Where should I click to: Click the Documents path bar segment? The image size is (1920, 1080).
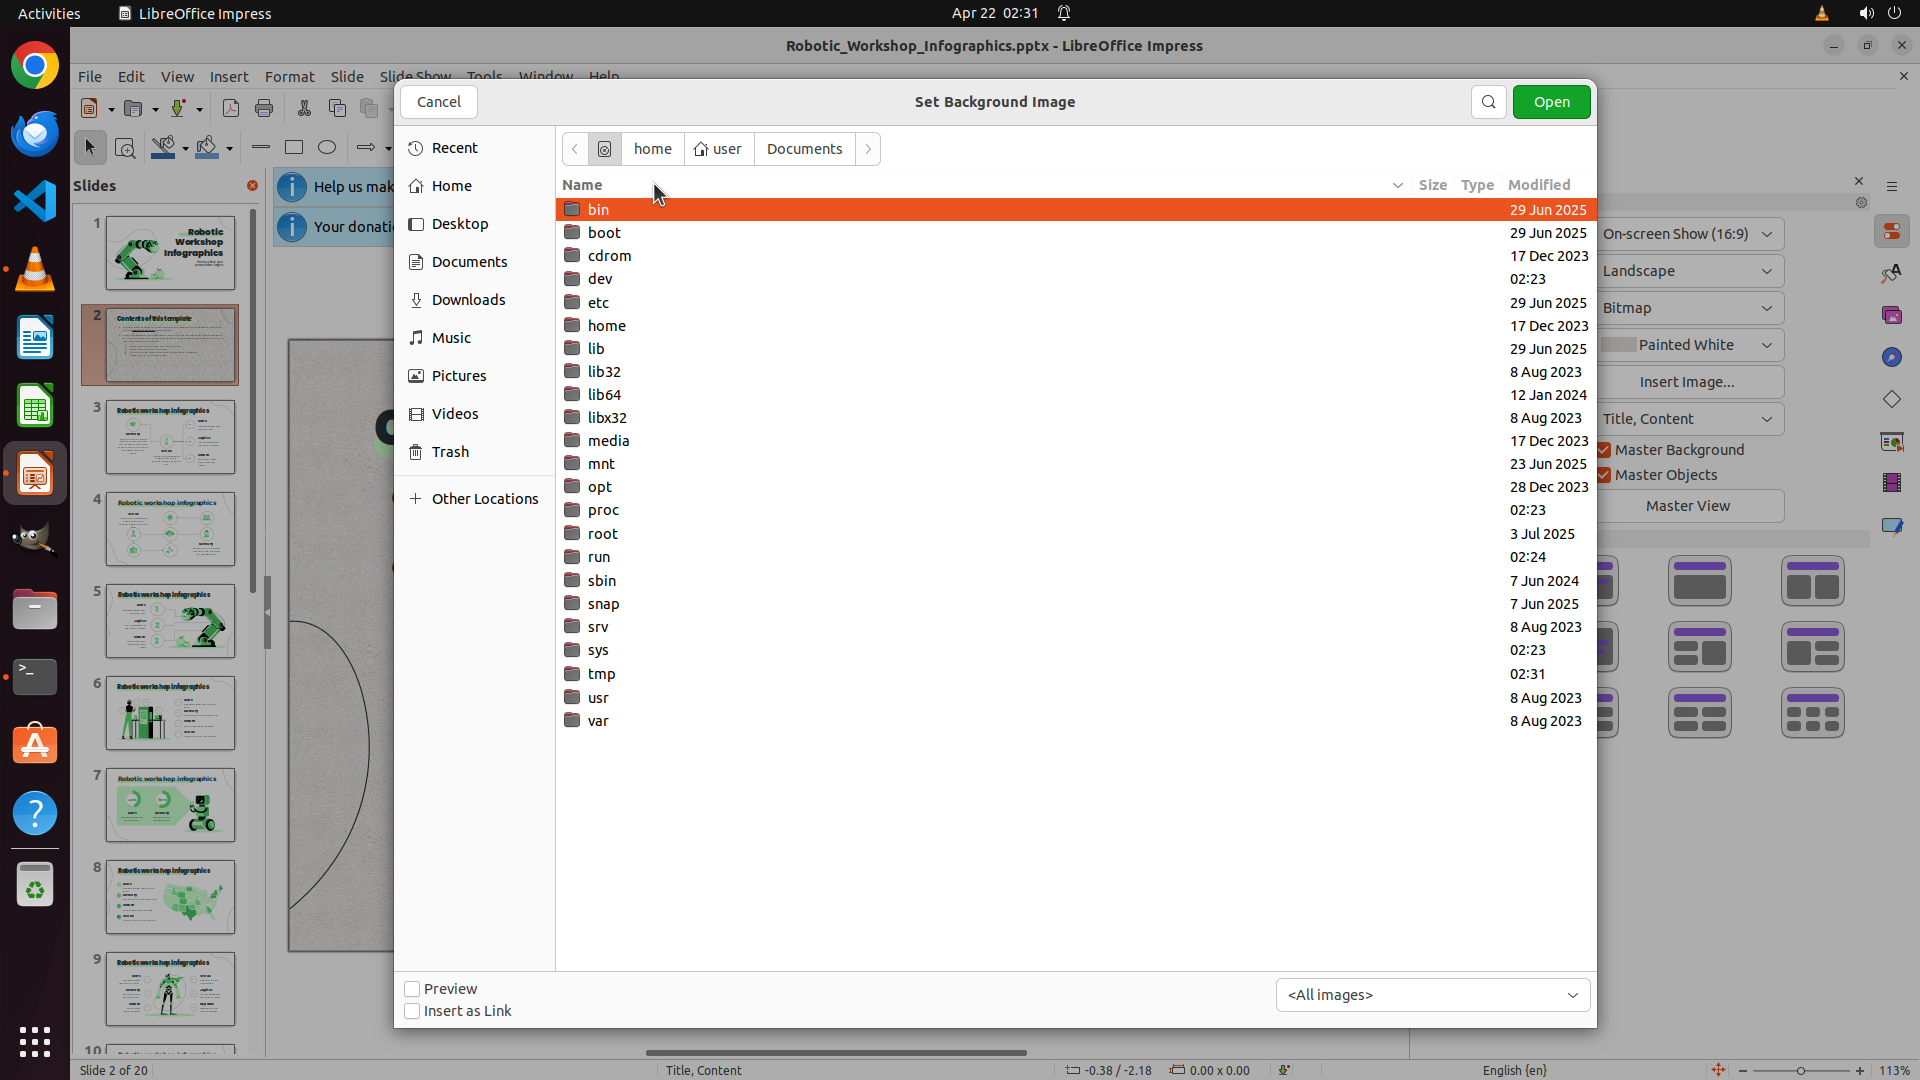click(x=804, y=149)
